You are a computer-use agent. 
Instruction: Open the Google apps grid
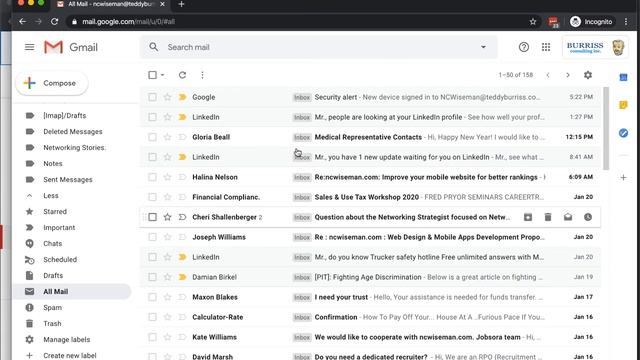[x=546, y=47]
